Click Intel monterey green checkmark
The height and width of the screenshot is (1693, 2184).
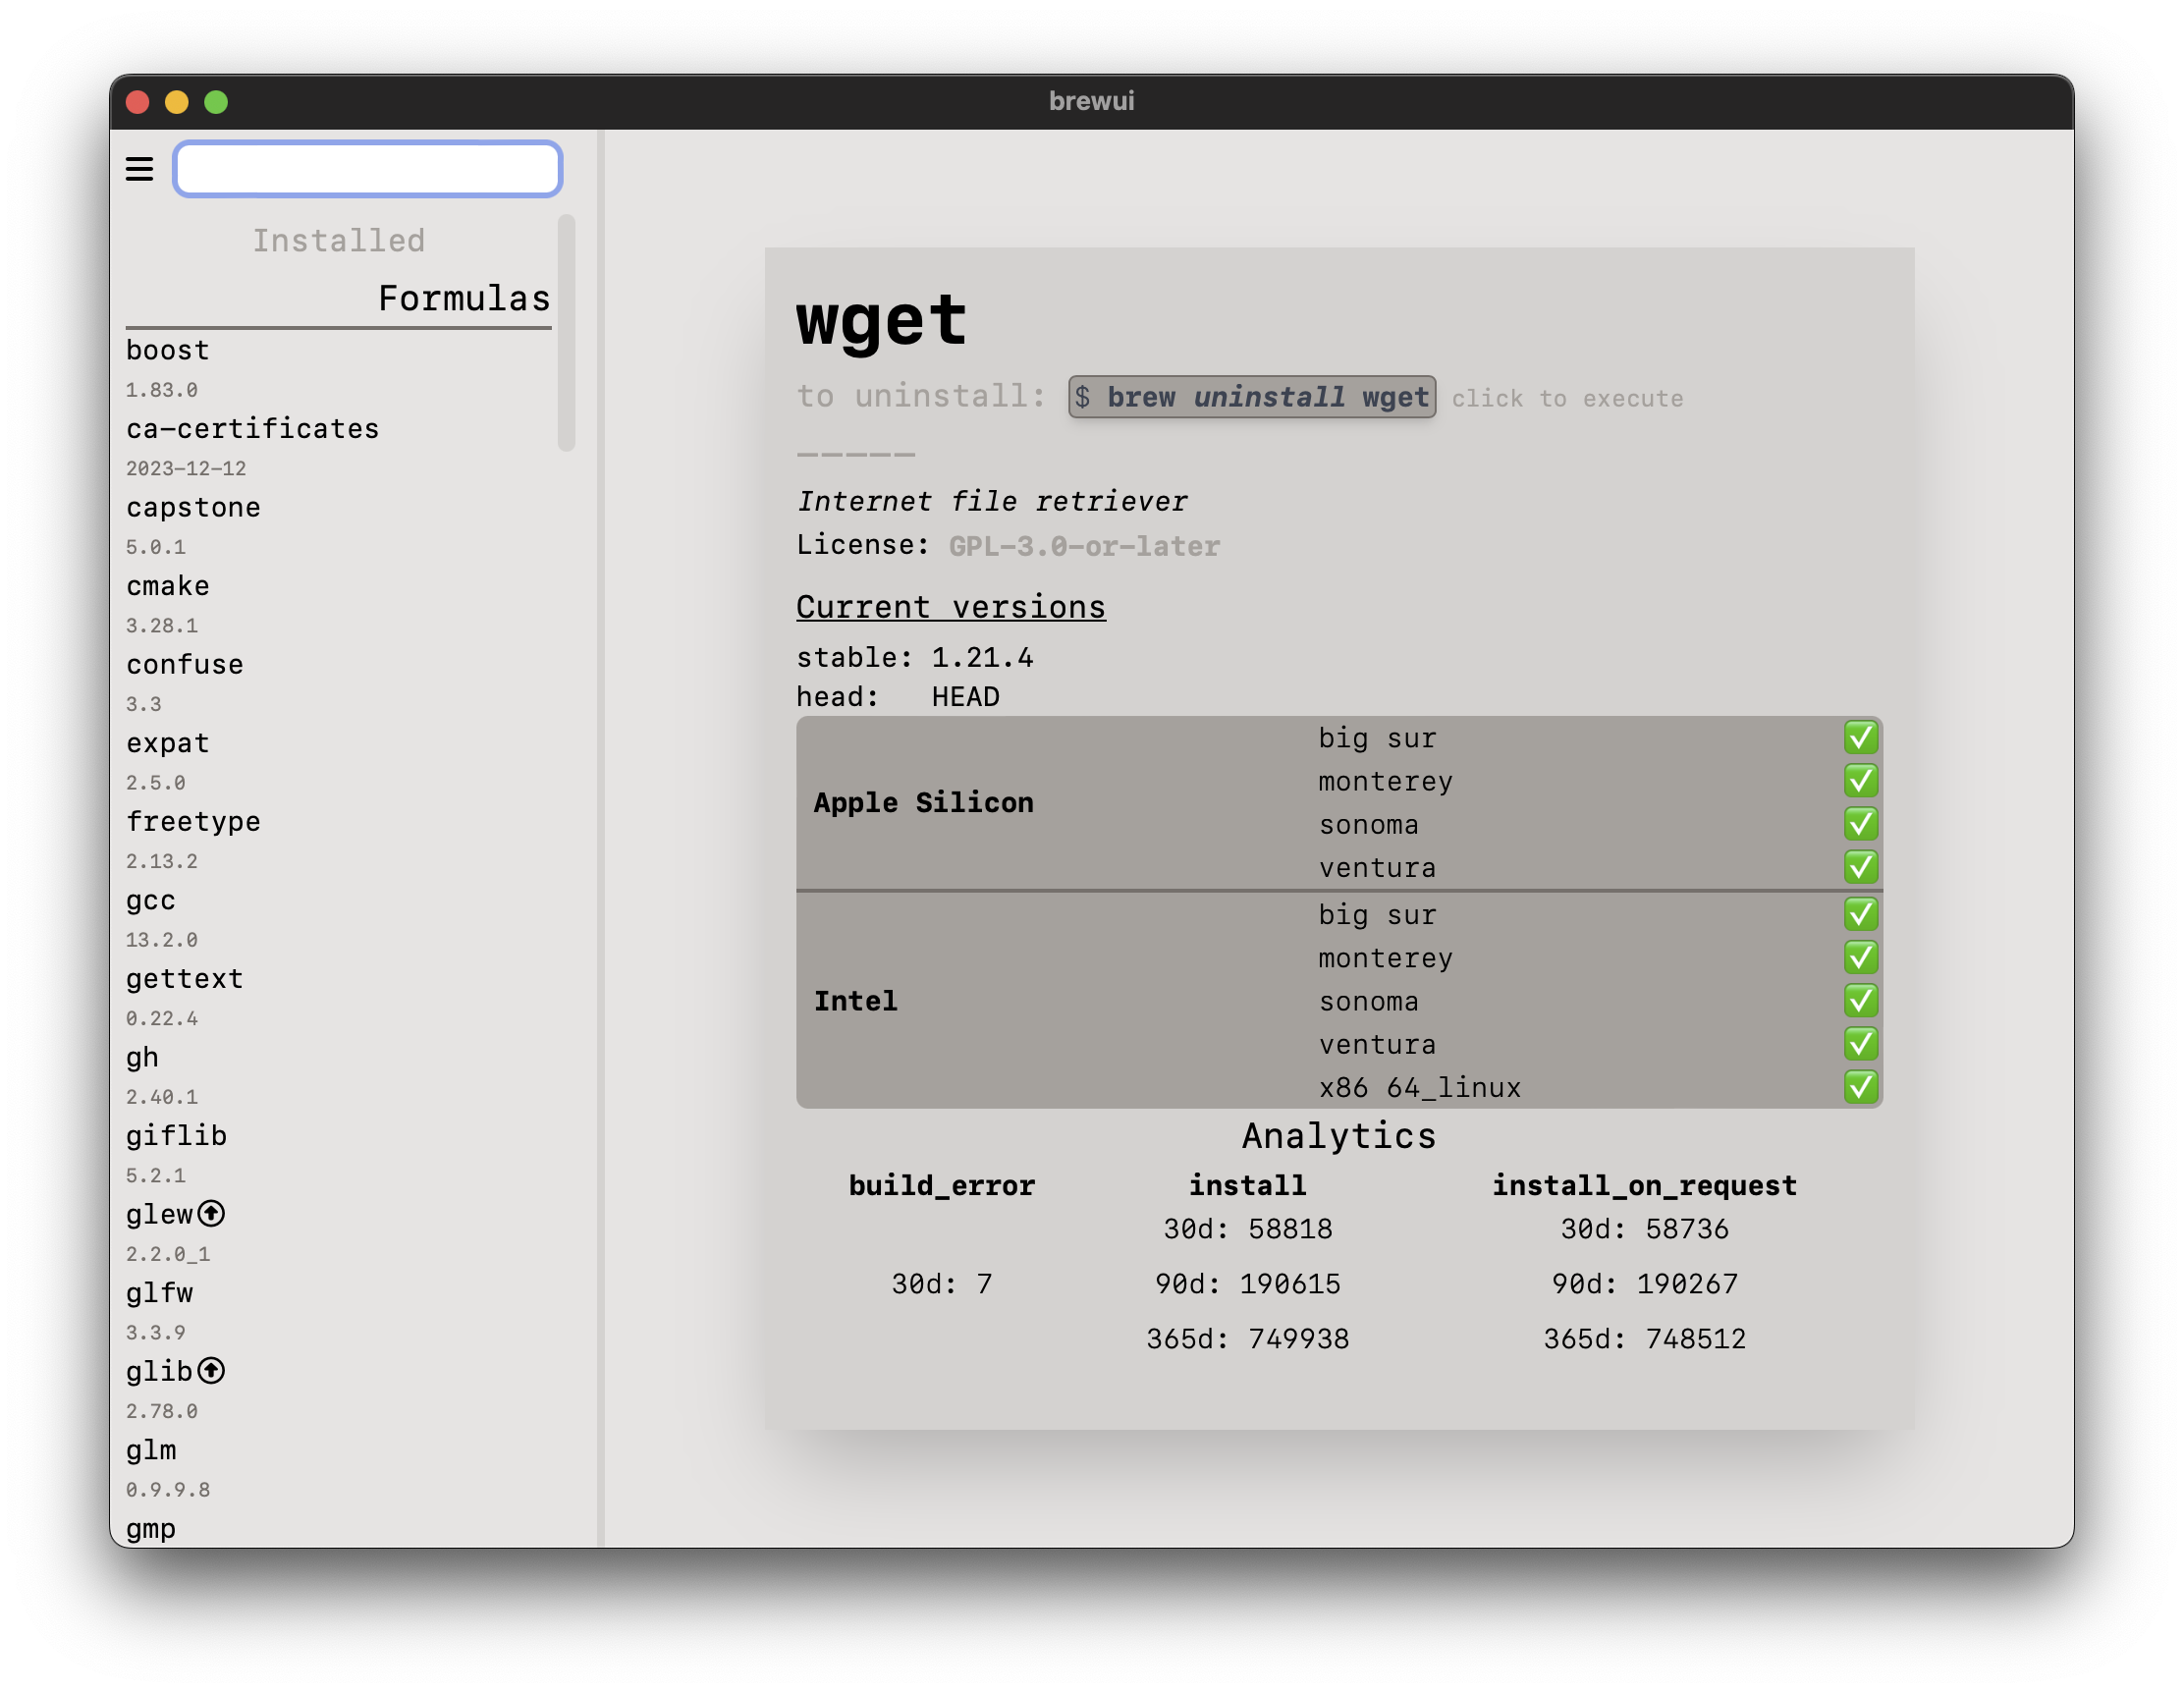tap(1860, 958)
